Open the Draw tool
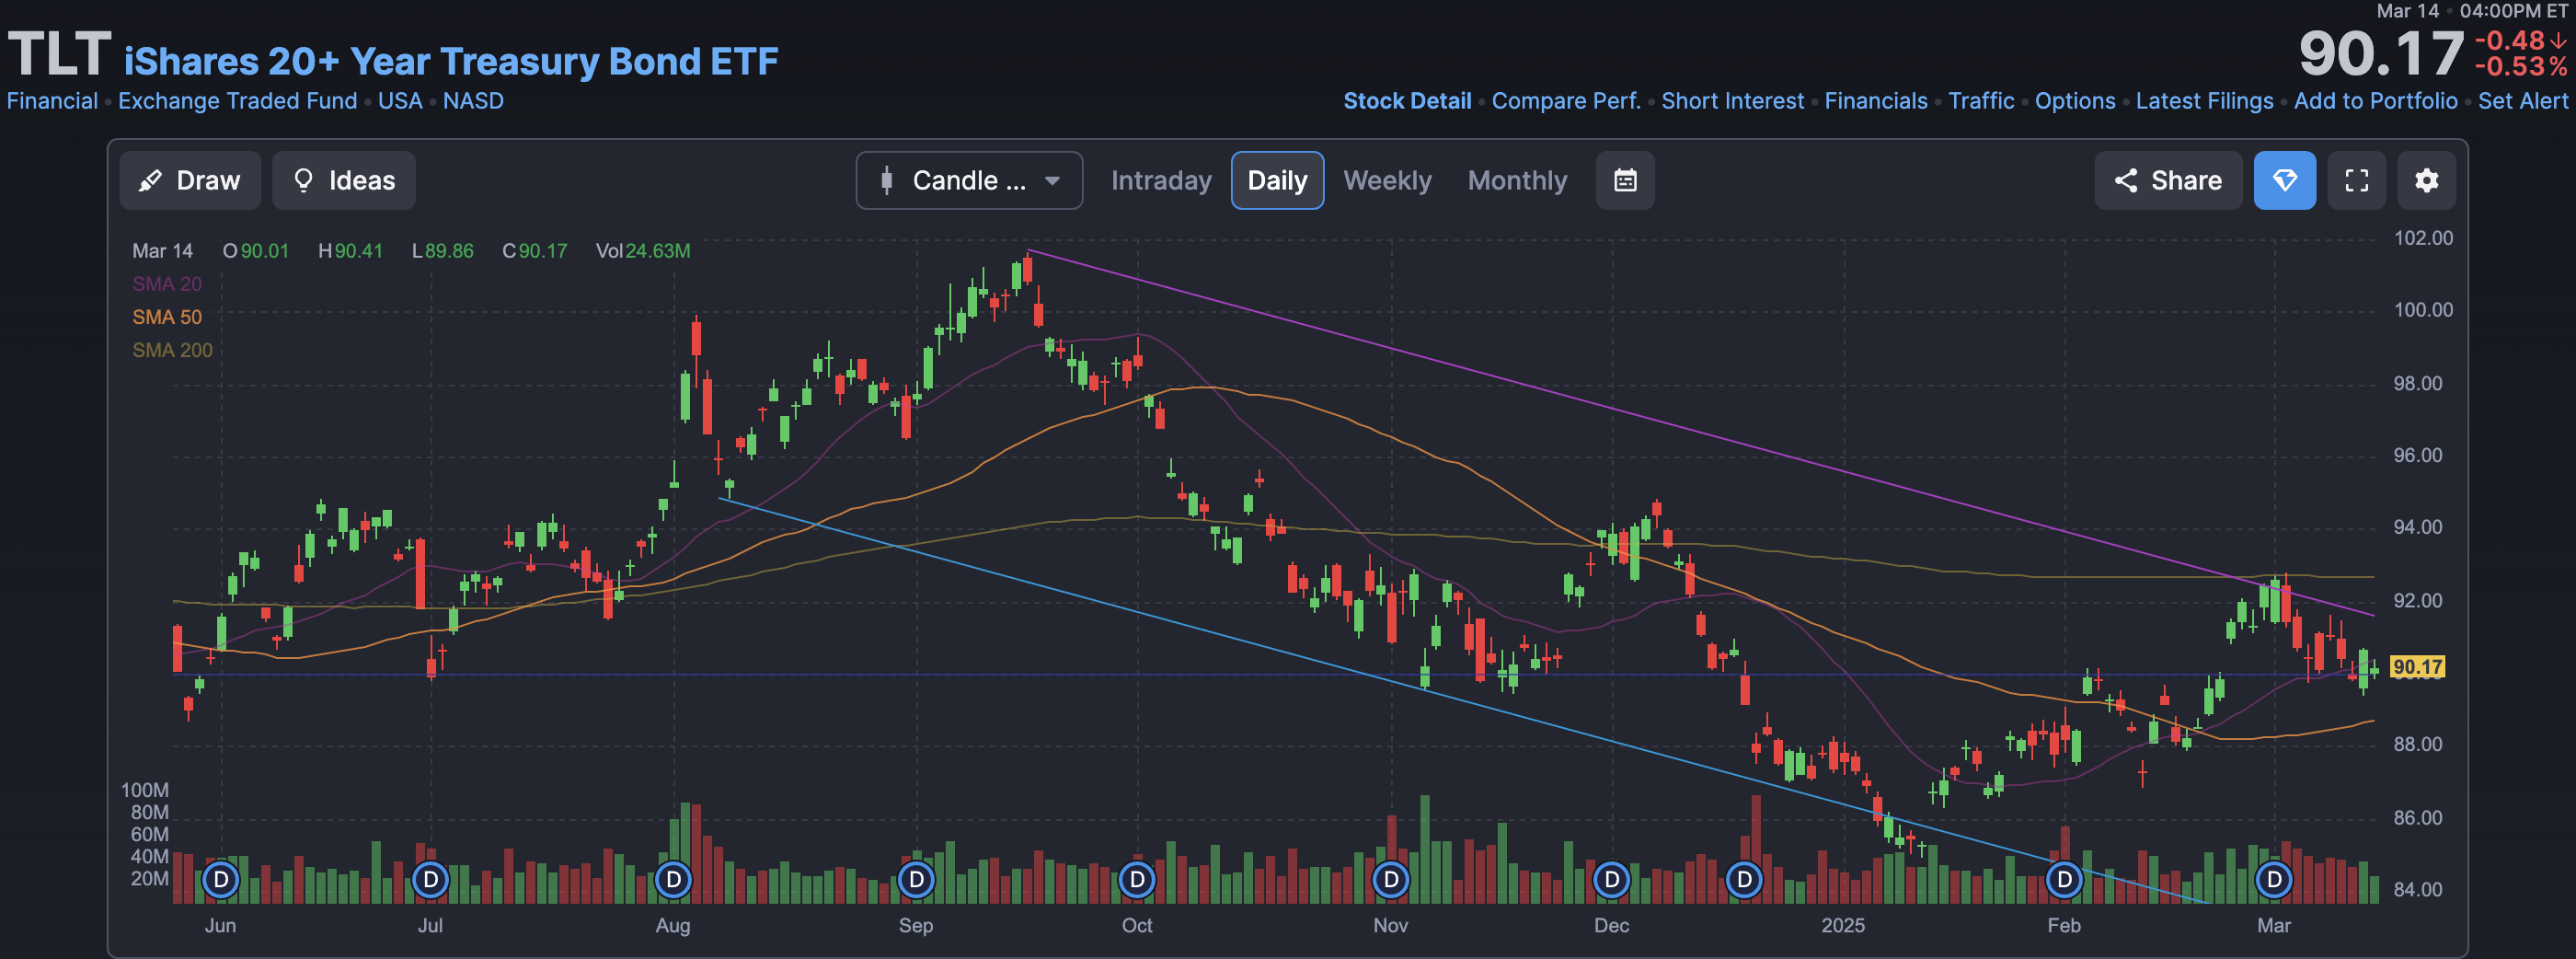Viewport: 2576px width, 959px height. [x=190, y=181]
